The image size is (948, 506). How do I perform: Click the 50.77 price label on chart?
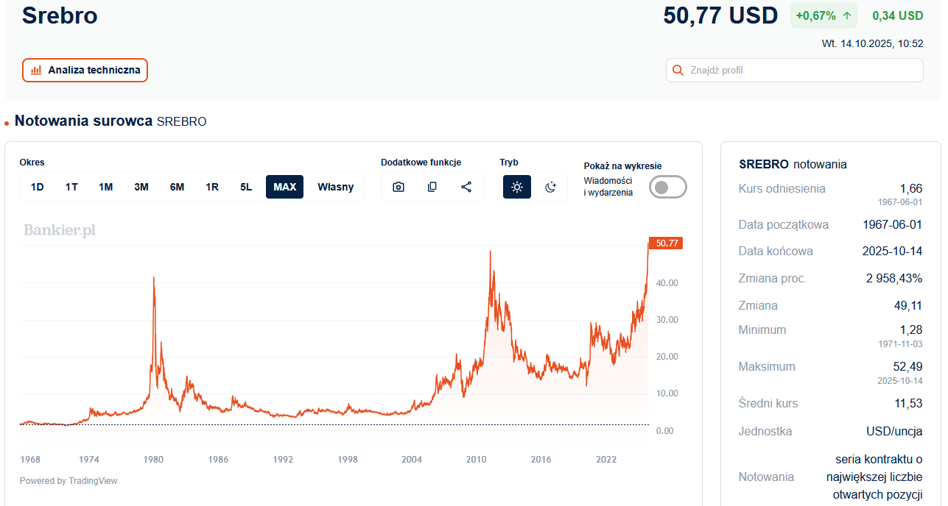(x=666, y=243)
